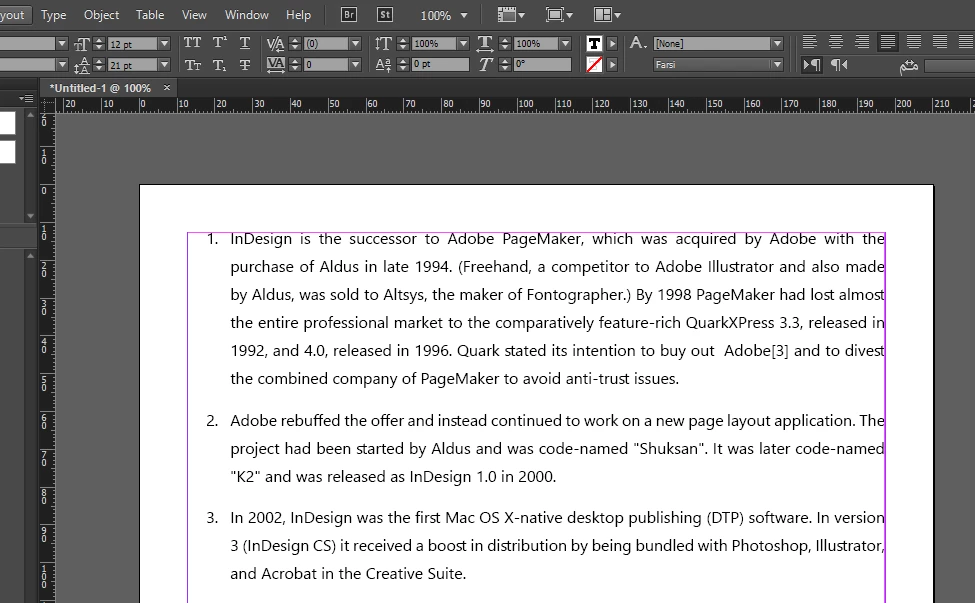This screenshot has height=603, width=975.
Task: Open the Screen Mode menu icon
Action: click(x=558, y=14)
